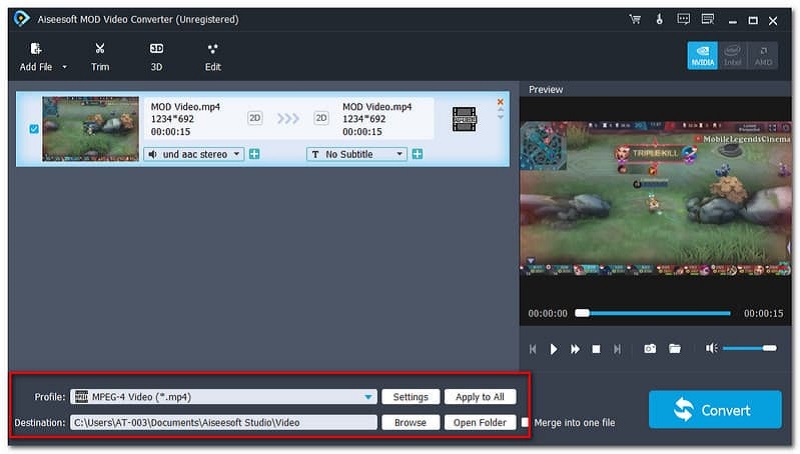
Task: Add audio track with plus icon
Action: point(254,154)
